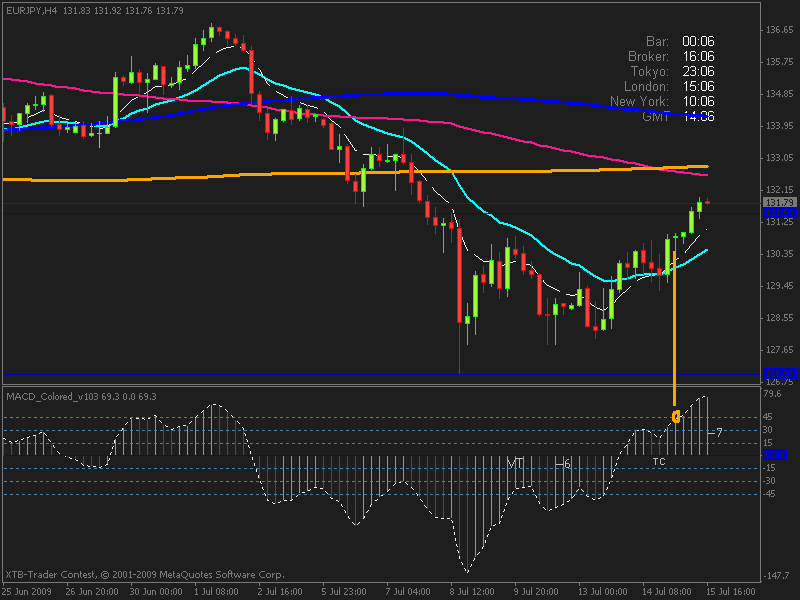Click the 132.15 price axis label
Image resolution: width=800 pixels, height=600 pixels.
(779, 190)
